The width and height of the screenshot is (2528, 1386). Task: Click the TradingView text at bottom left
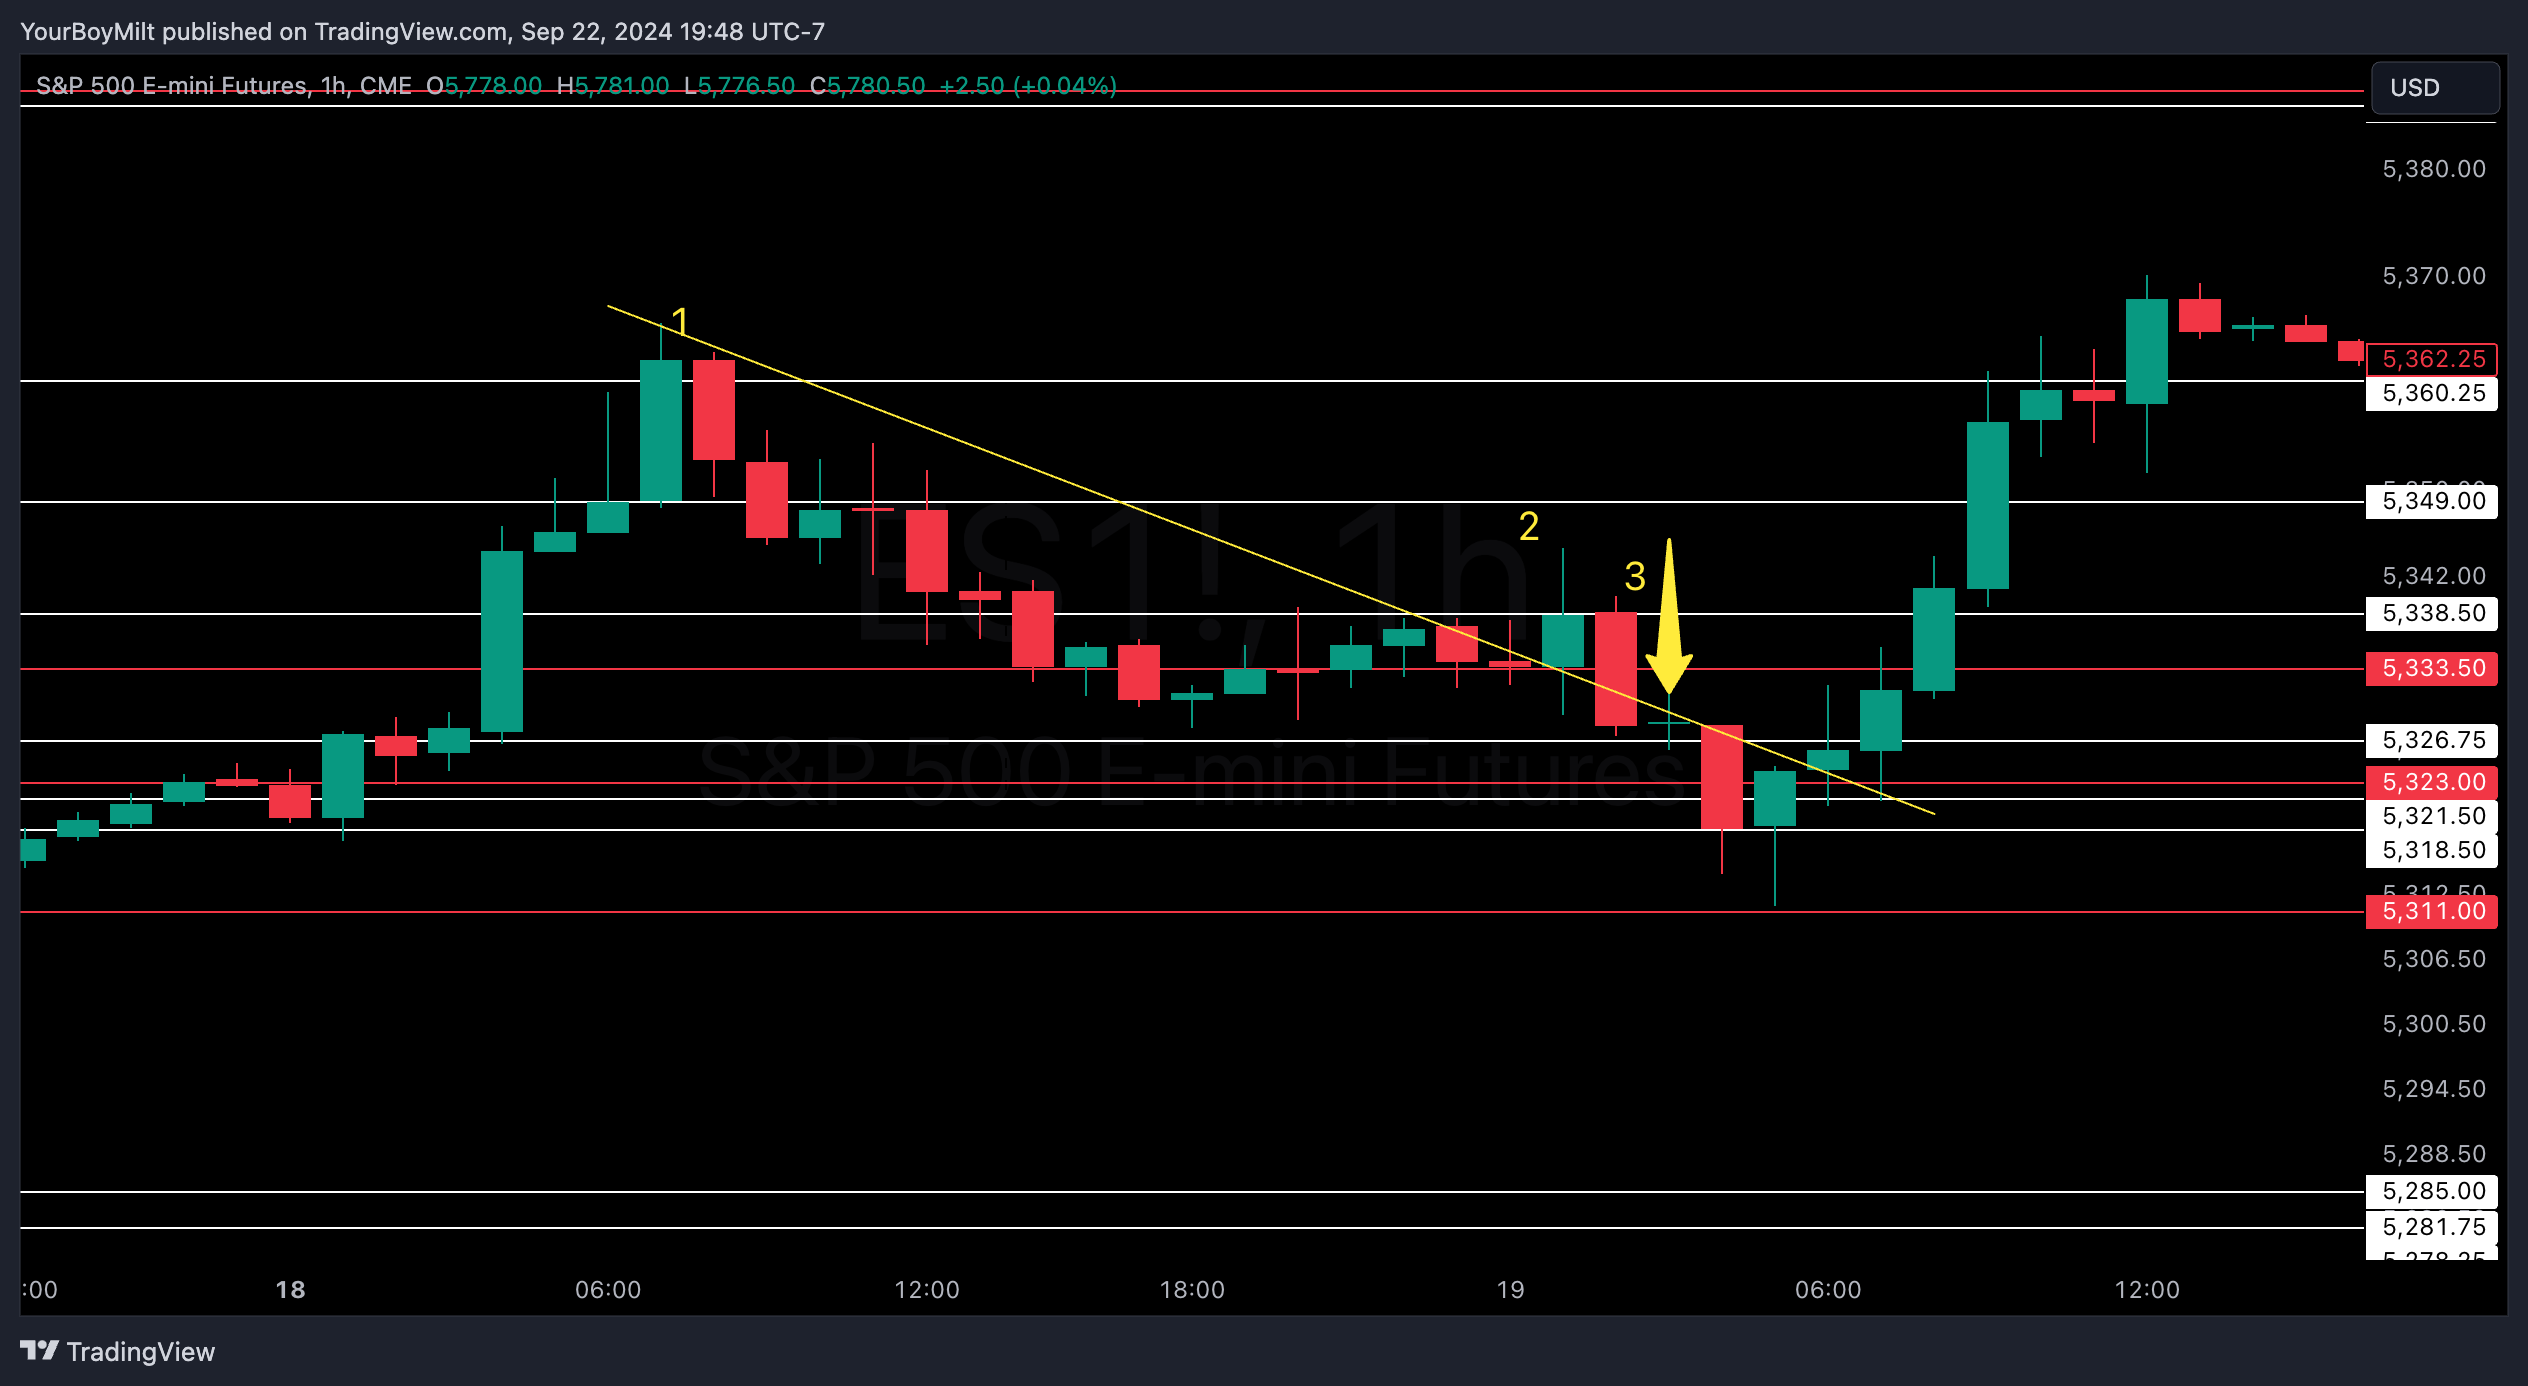click(140, 1352)
